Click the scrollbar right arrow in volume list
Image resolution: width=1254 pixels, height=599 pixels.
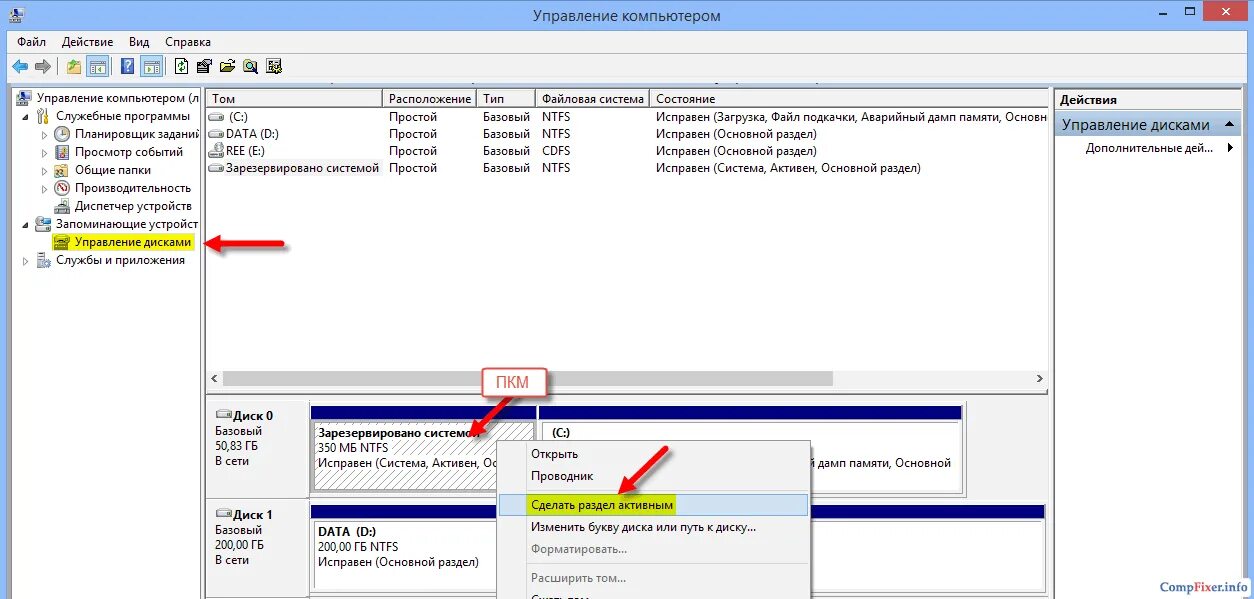tap(1040, 379)
